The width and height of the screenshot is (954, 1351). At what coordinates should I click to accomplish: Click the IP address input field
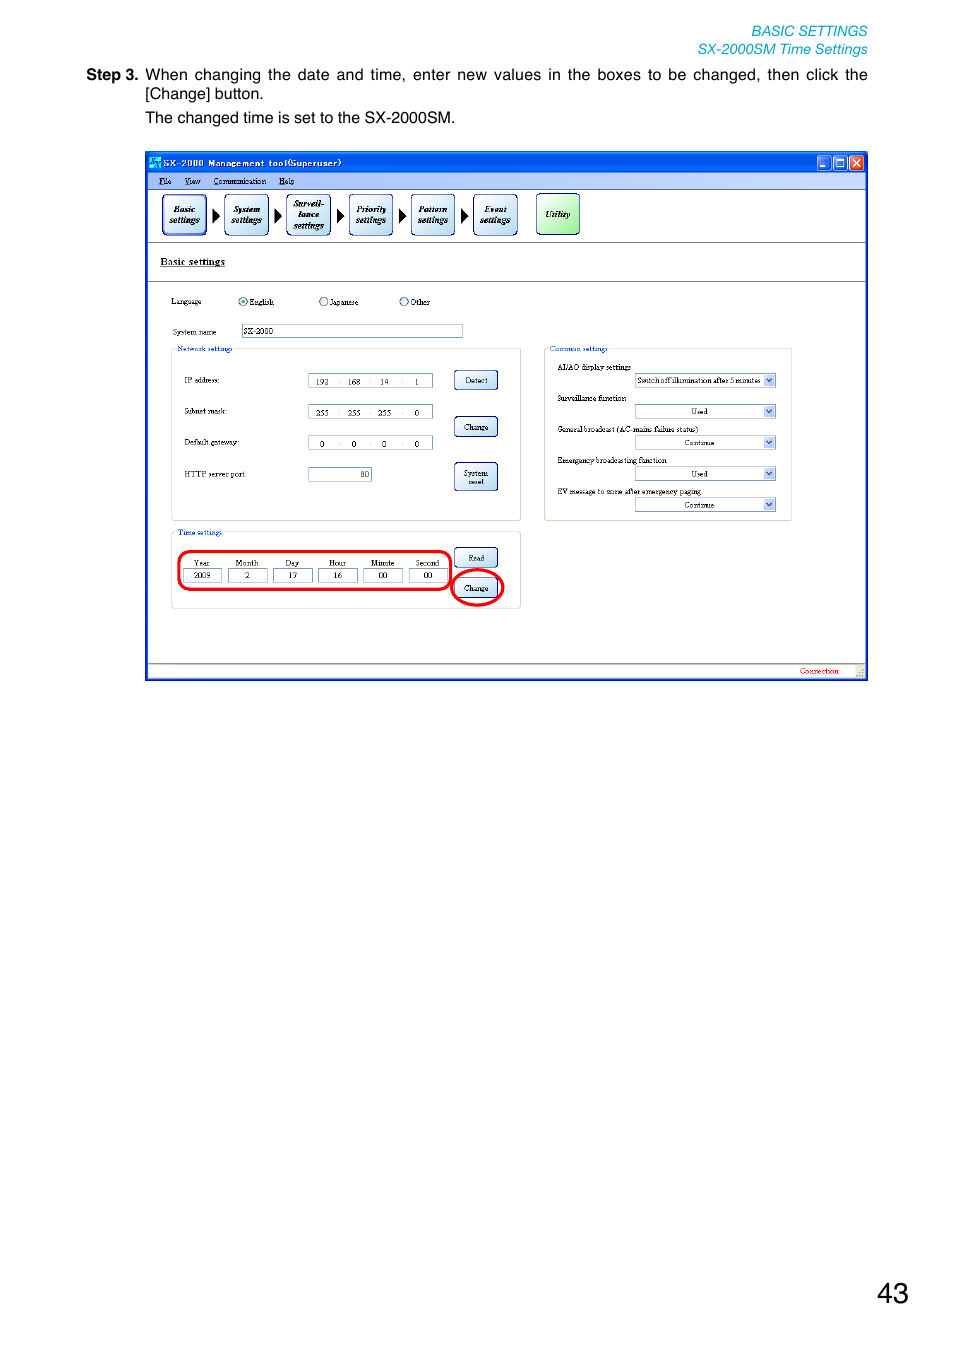[370, 381]
